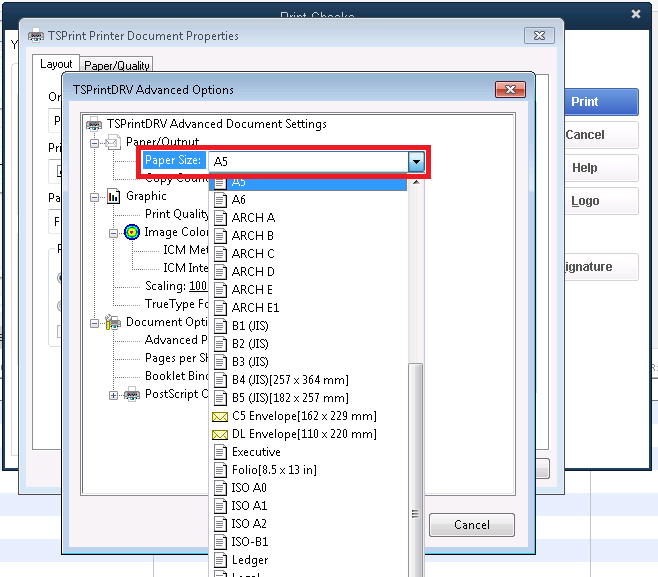Select ARCH E1 paper size
This screenshot has height=577, width=658.
pos(310,308)
